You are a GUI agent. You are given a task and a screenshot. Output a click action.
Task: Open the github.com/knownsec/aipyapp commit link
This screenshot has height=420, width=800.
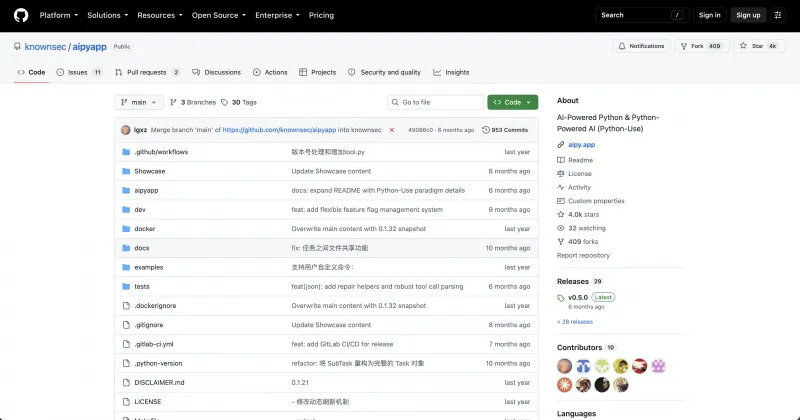[279, 130]
